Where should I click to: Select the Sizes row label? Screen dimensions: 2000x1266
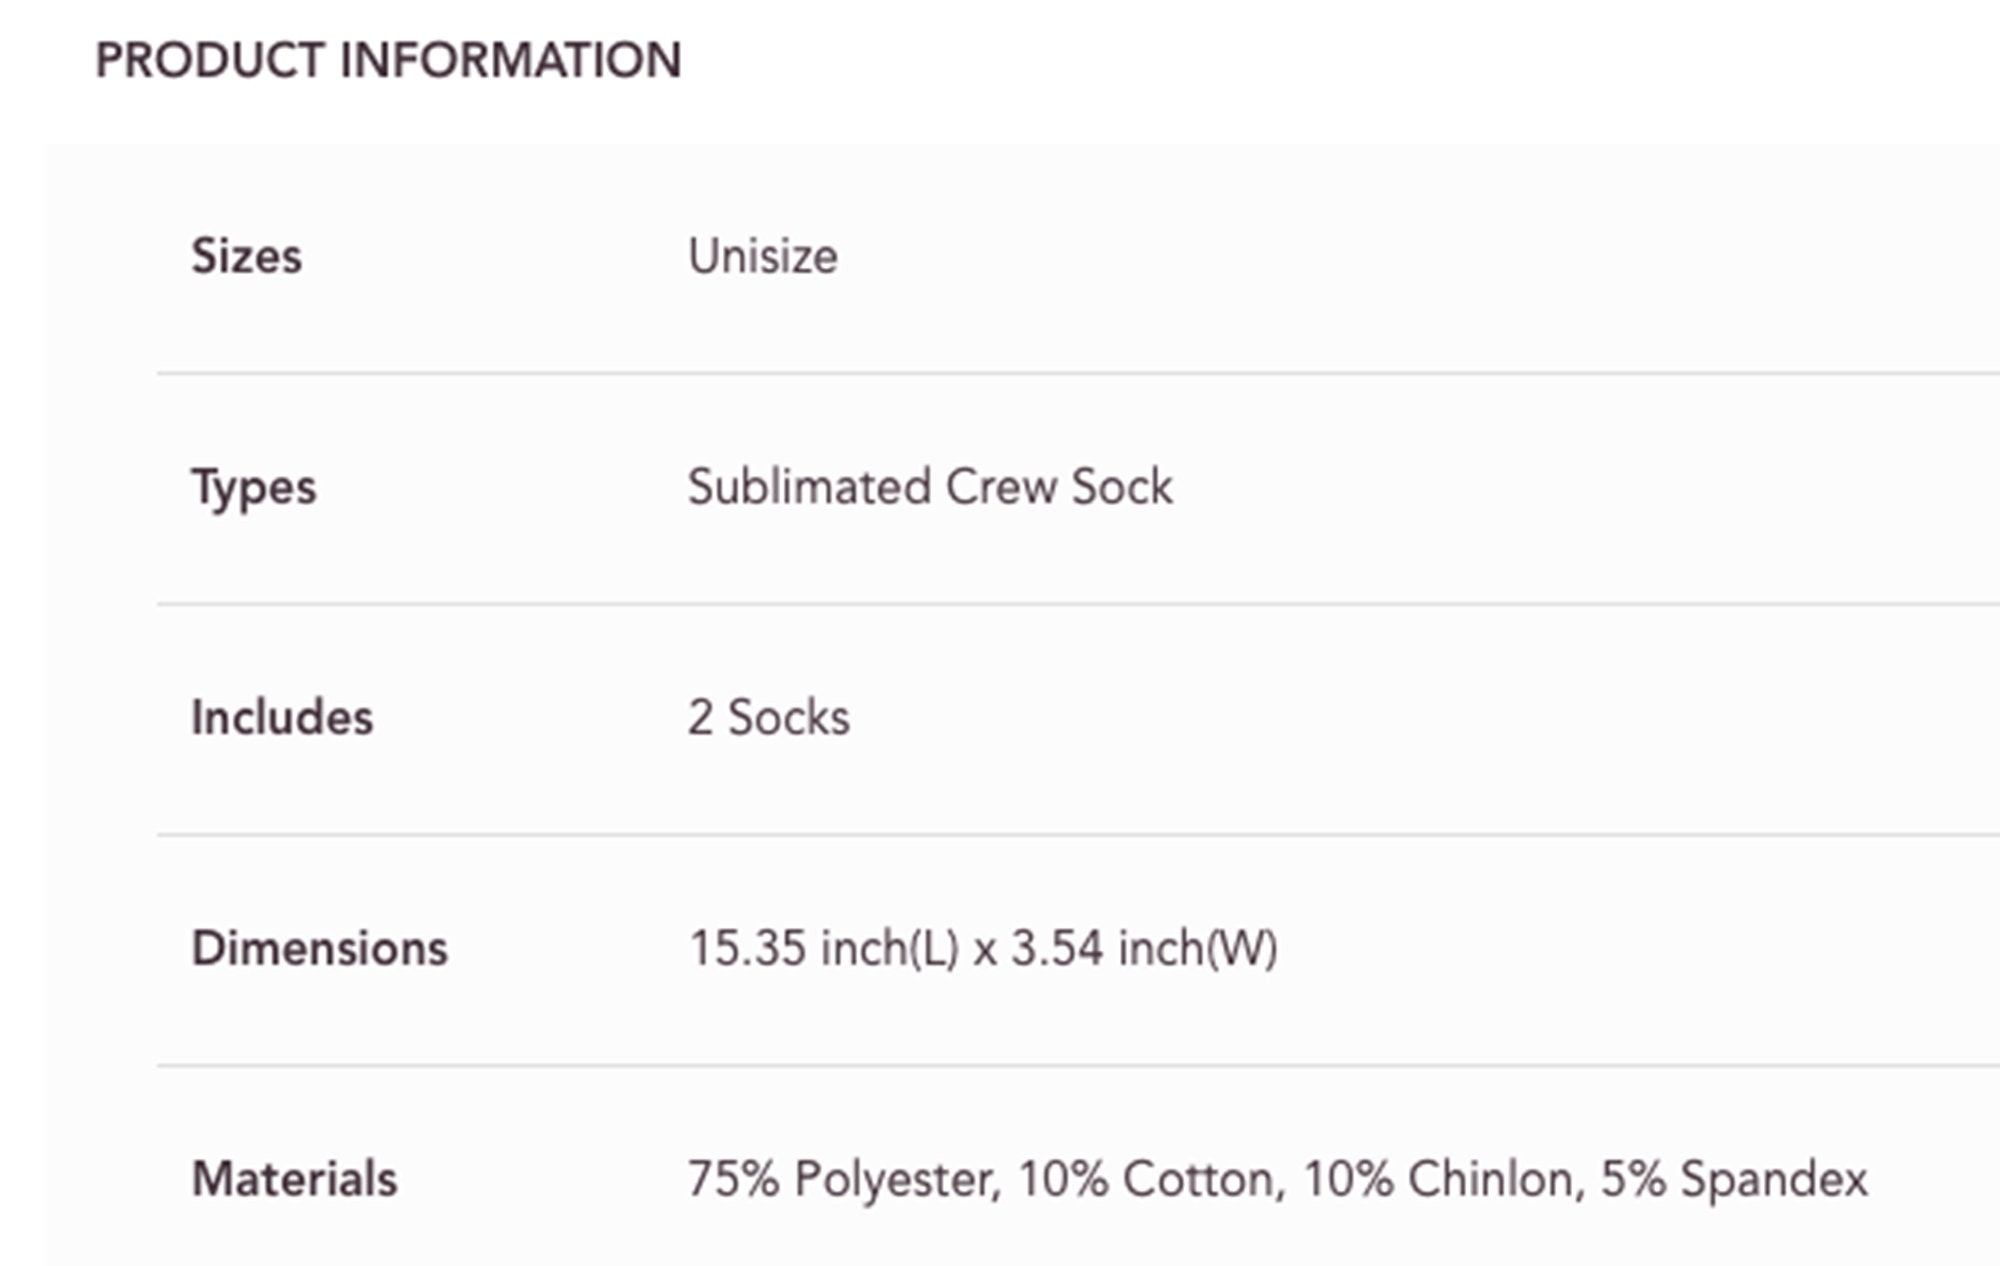tap(246, 256)
